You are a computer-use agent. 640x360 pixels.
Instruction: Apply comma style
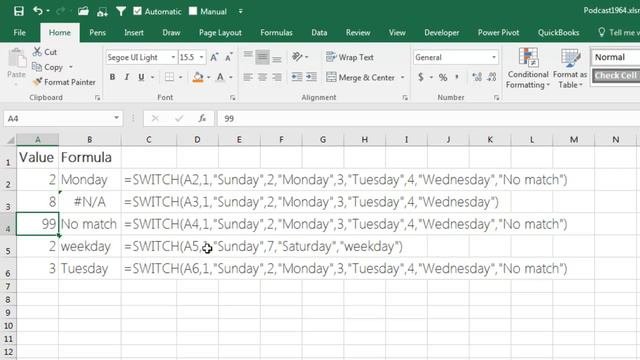click(x=457, y=77)
